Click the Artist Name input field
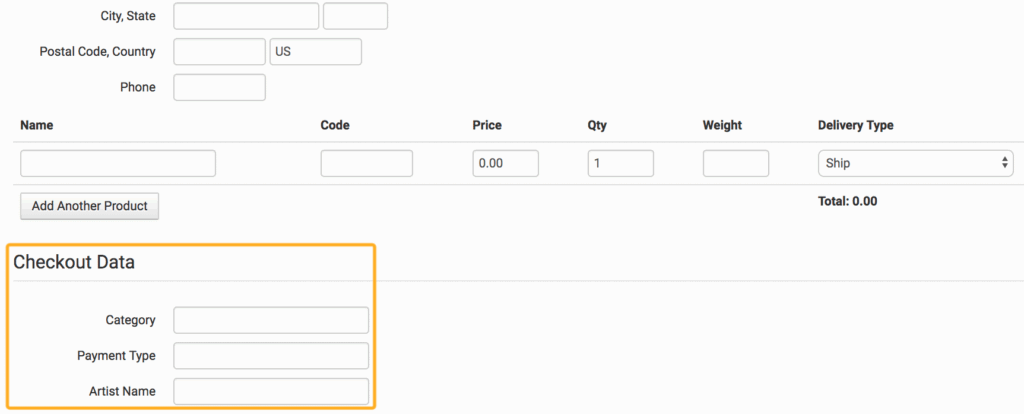 271,391
